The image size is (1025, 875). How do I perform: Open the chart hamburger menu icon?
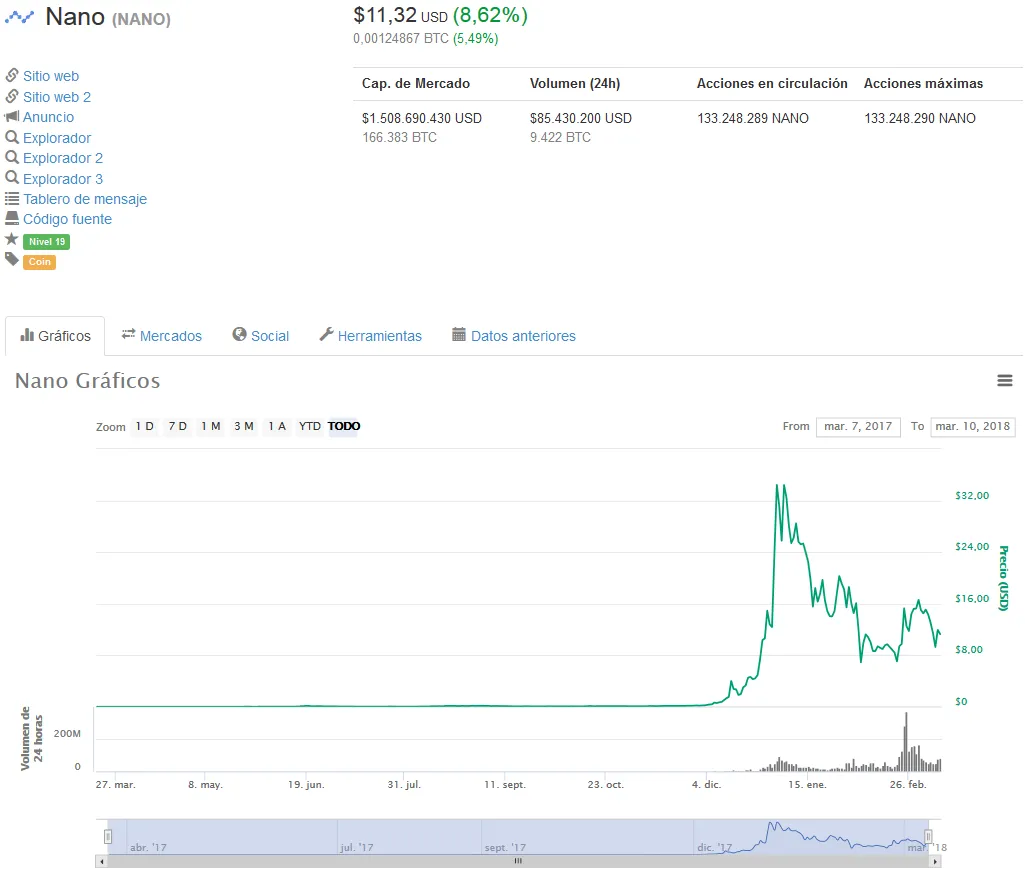point(1004,380)
